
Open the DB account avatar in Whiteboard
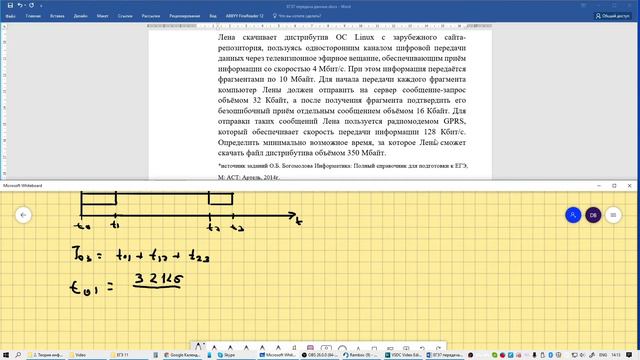pos(593,215)
